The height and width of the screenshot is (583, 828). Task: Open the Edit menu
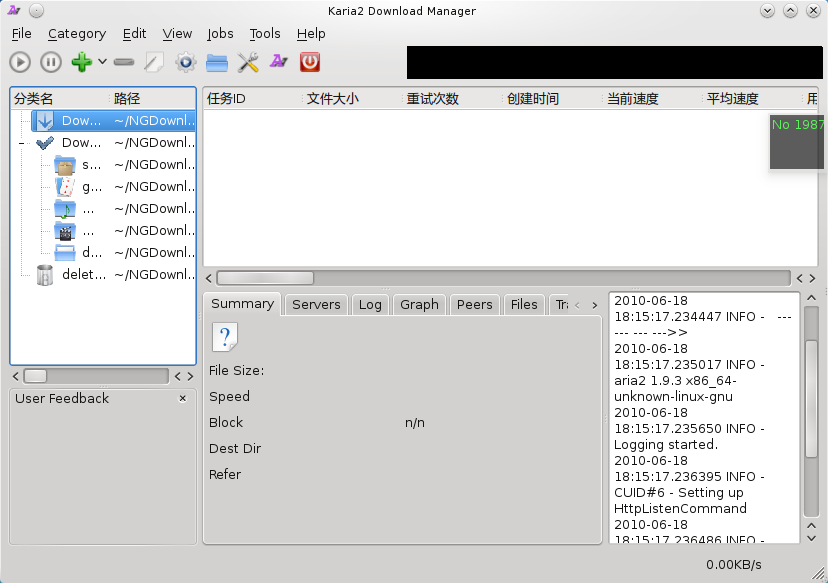134,34
